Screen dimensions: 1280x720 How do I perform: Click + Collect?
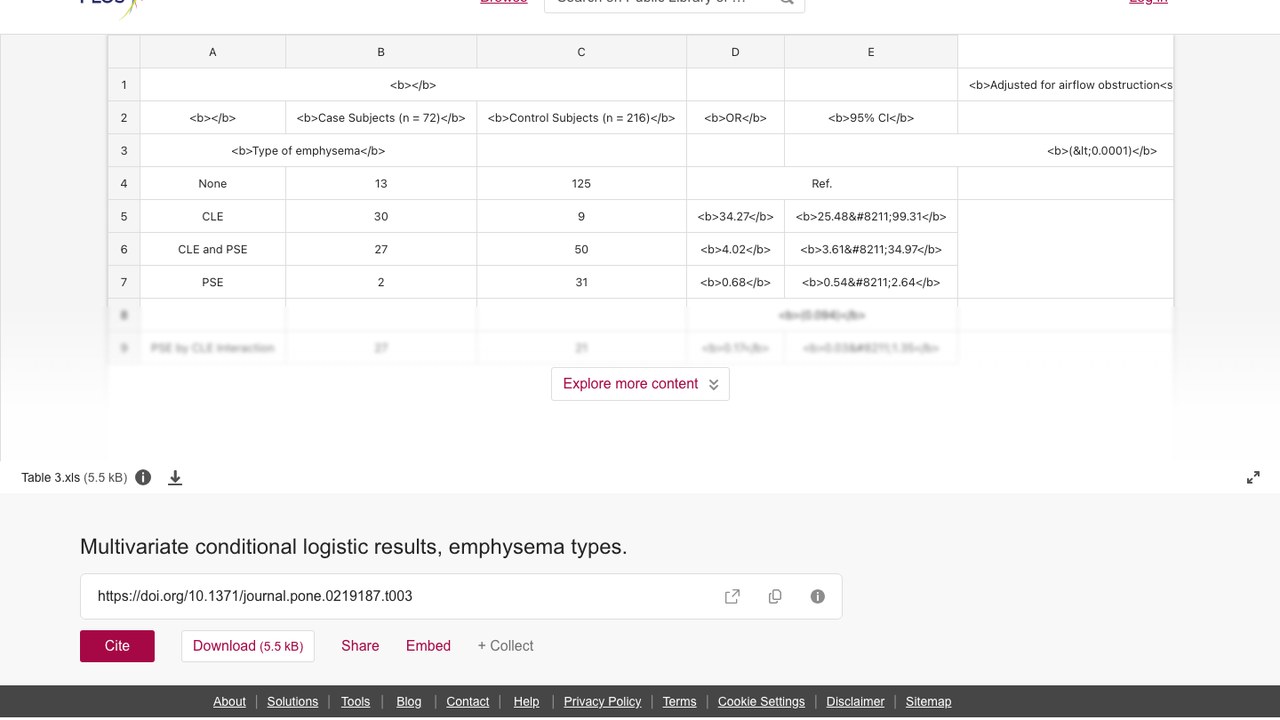coord(505,646)
